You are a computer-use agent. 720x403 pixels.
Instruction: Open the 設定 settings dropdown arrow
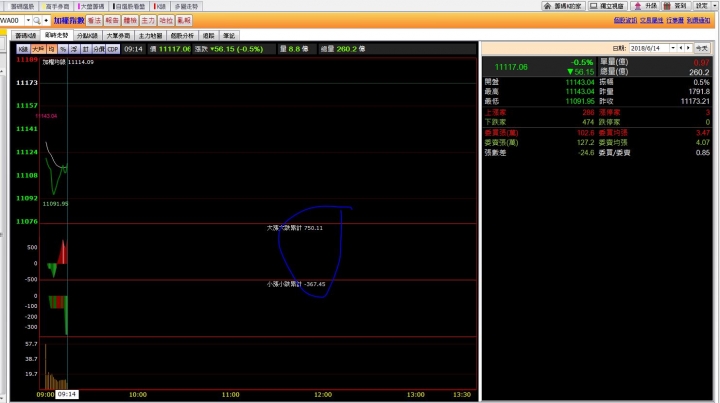pos(716,6)
